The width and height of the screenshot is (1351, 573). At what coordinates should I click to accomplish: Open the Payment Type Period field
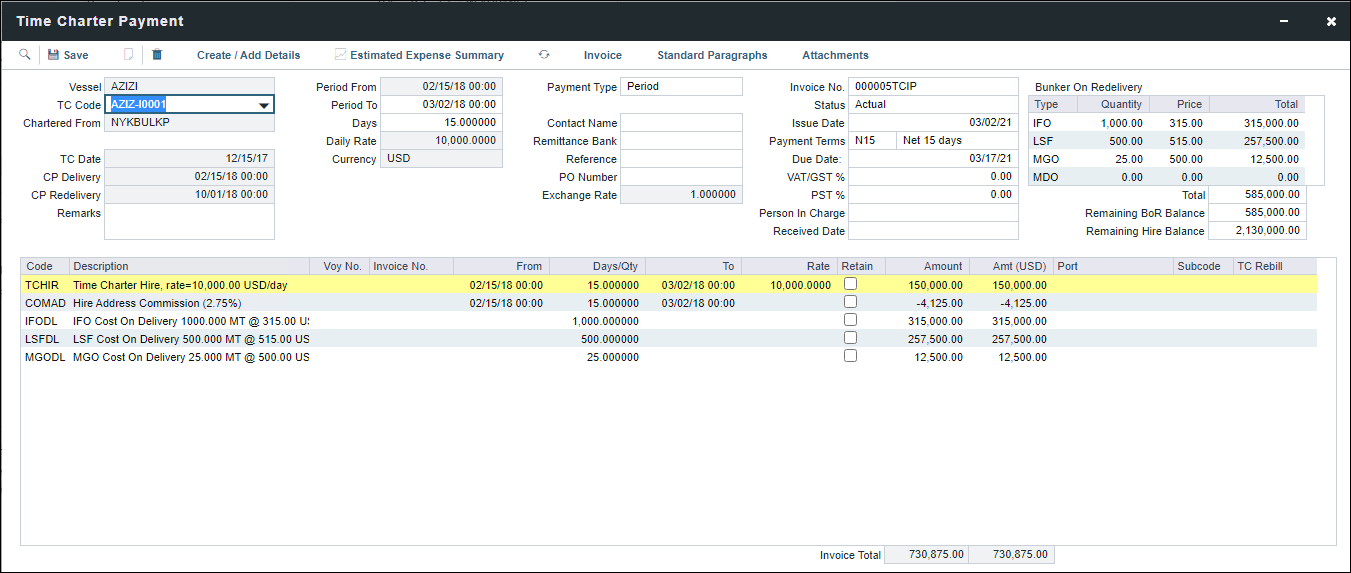[681, 87]
